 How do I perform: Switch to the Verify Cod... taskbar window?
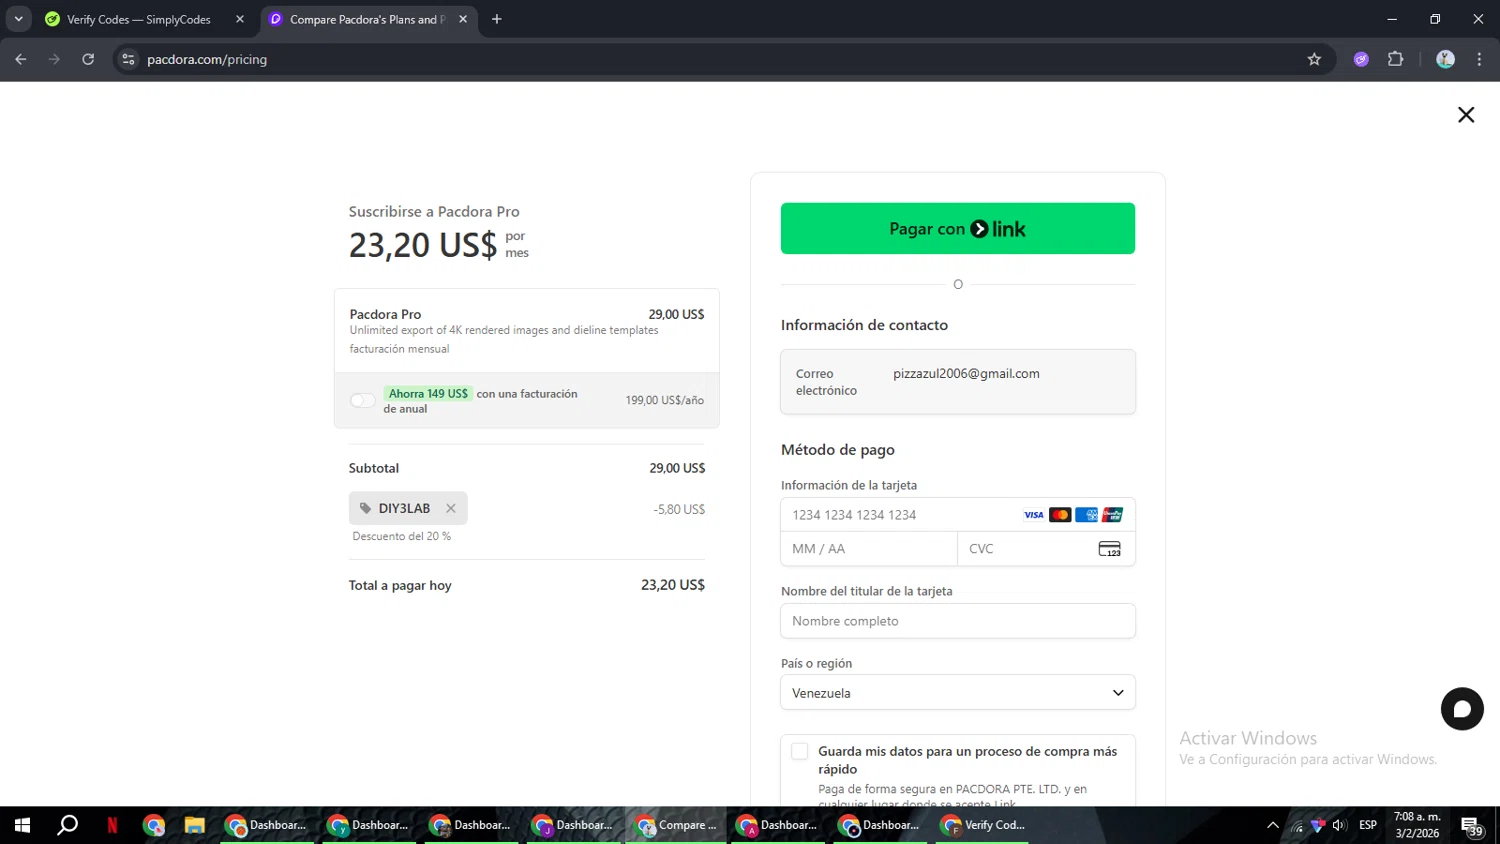click(x=984, y=825)
